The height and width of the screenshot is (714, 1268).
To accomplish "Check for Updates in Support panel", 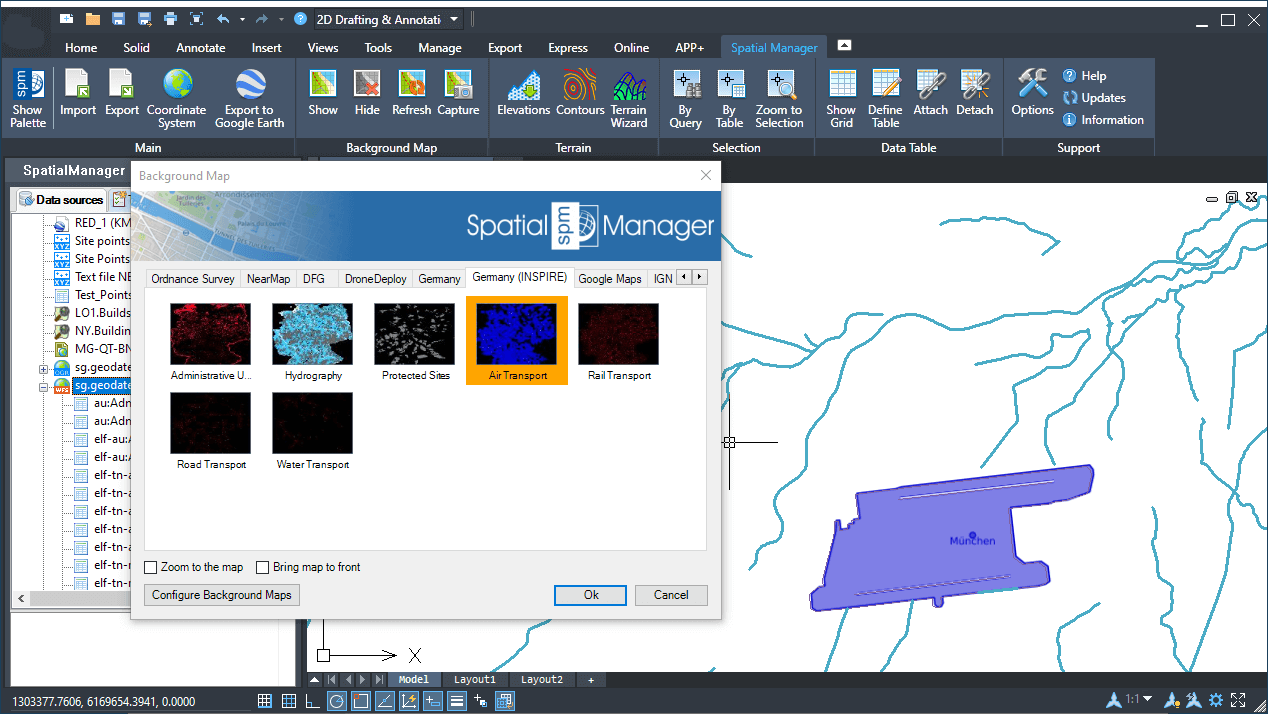I will [1094, 98].
